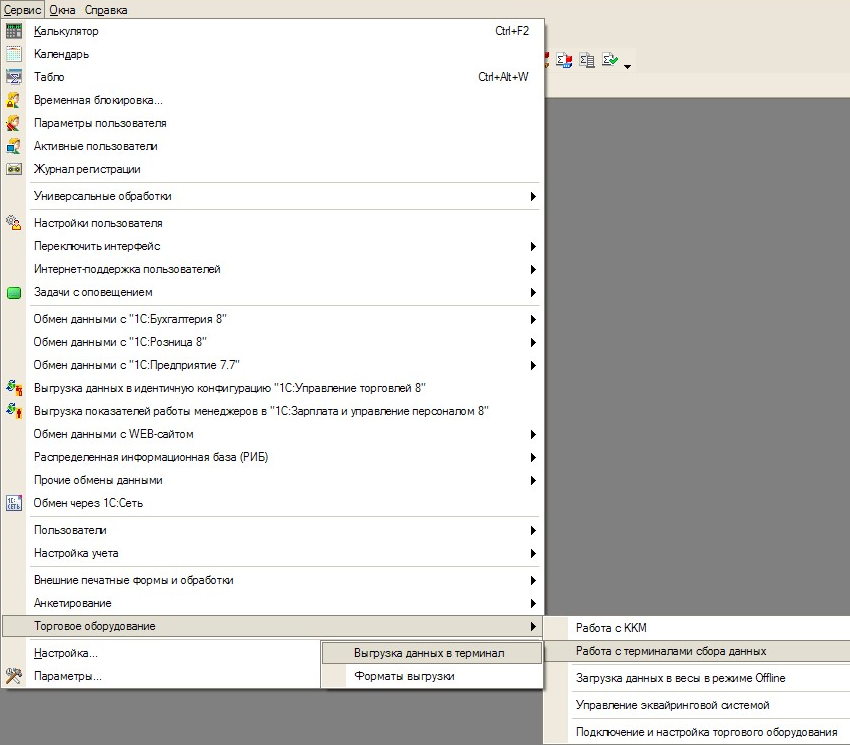Select Торговое оборудование menu entry

click(x=272, y=626)
